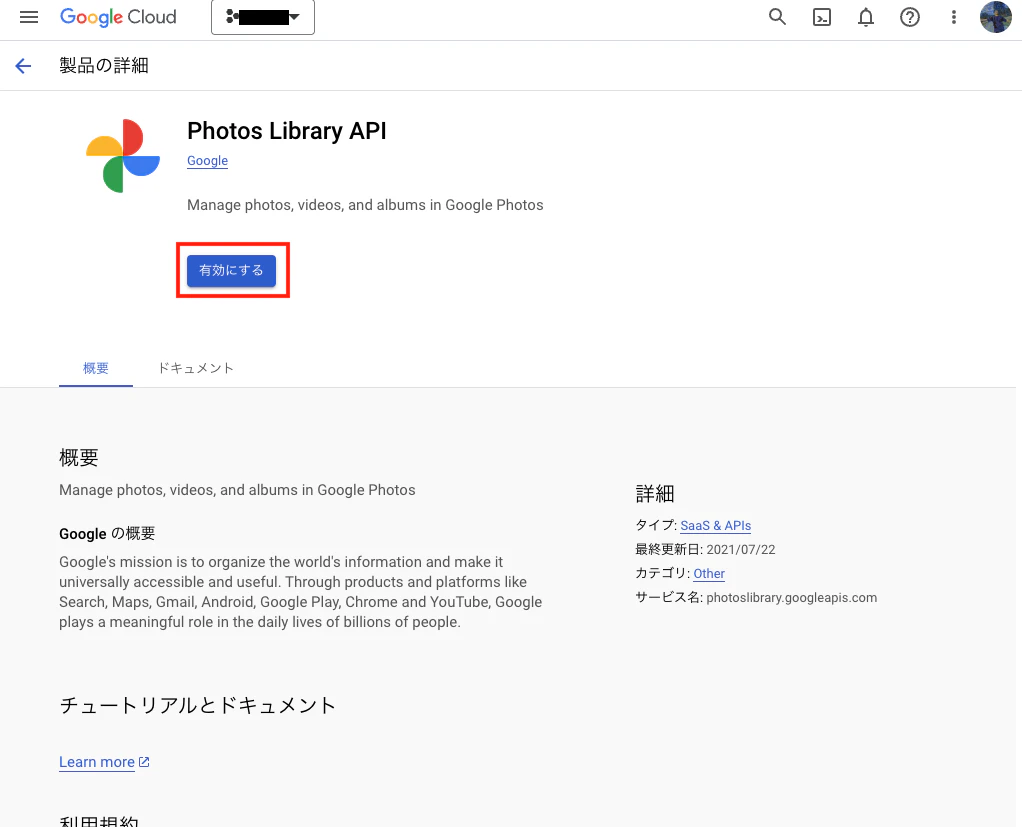The width and height of the screenshot is (1022, 827).
Task: Click the Google の概要 subheading
Action: (x=108, y=534)
